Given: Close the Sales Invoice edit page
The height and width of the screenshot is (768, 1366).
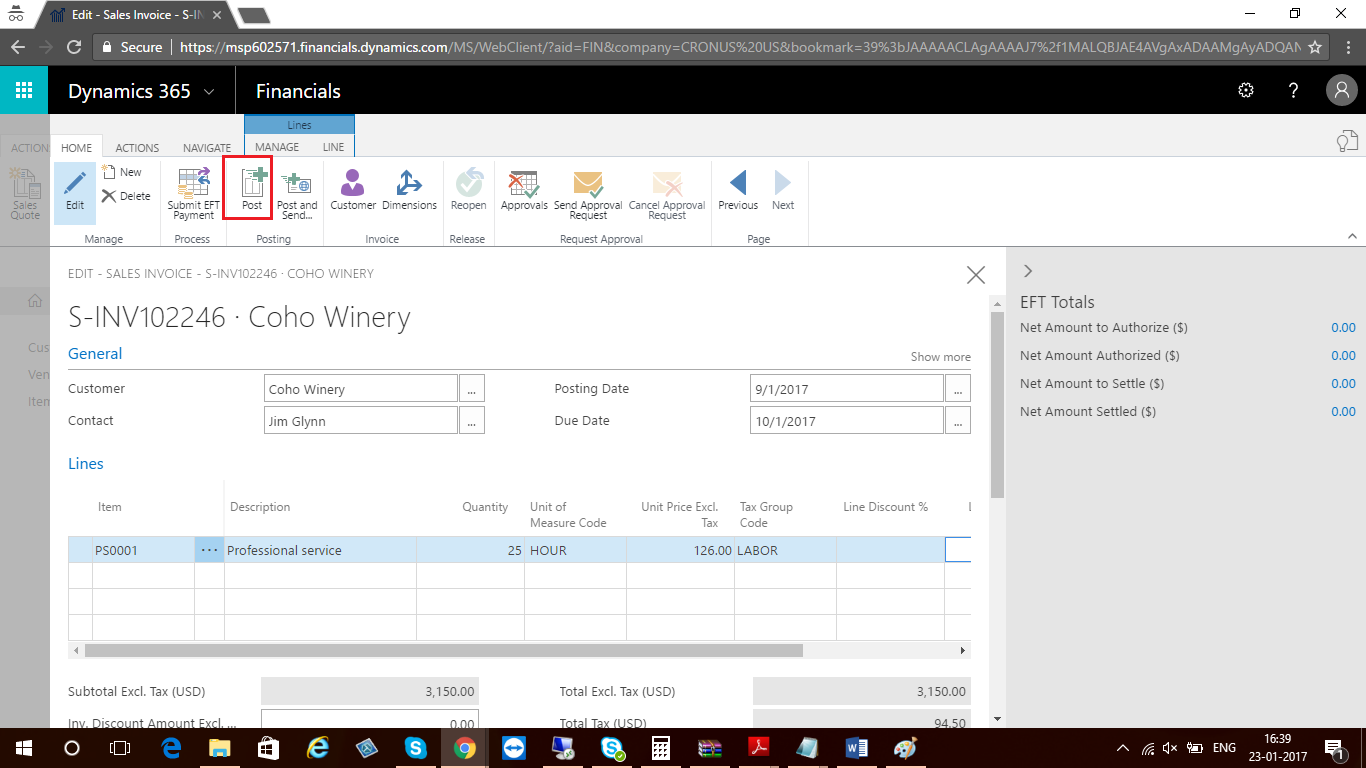Looking at the screenshot, I should click(976, 275).
